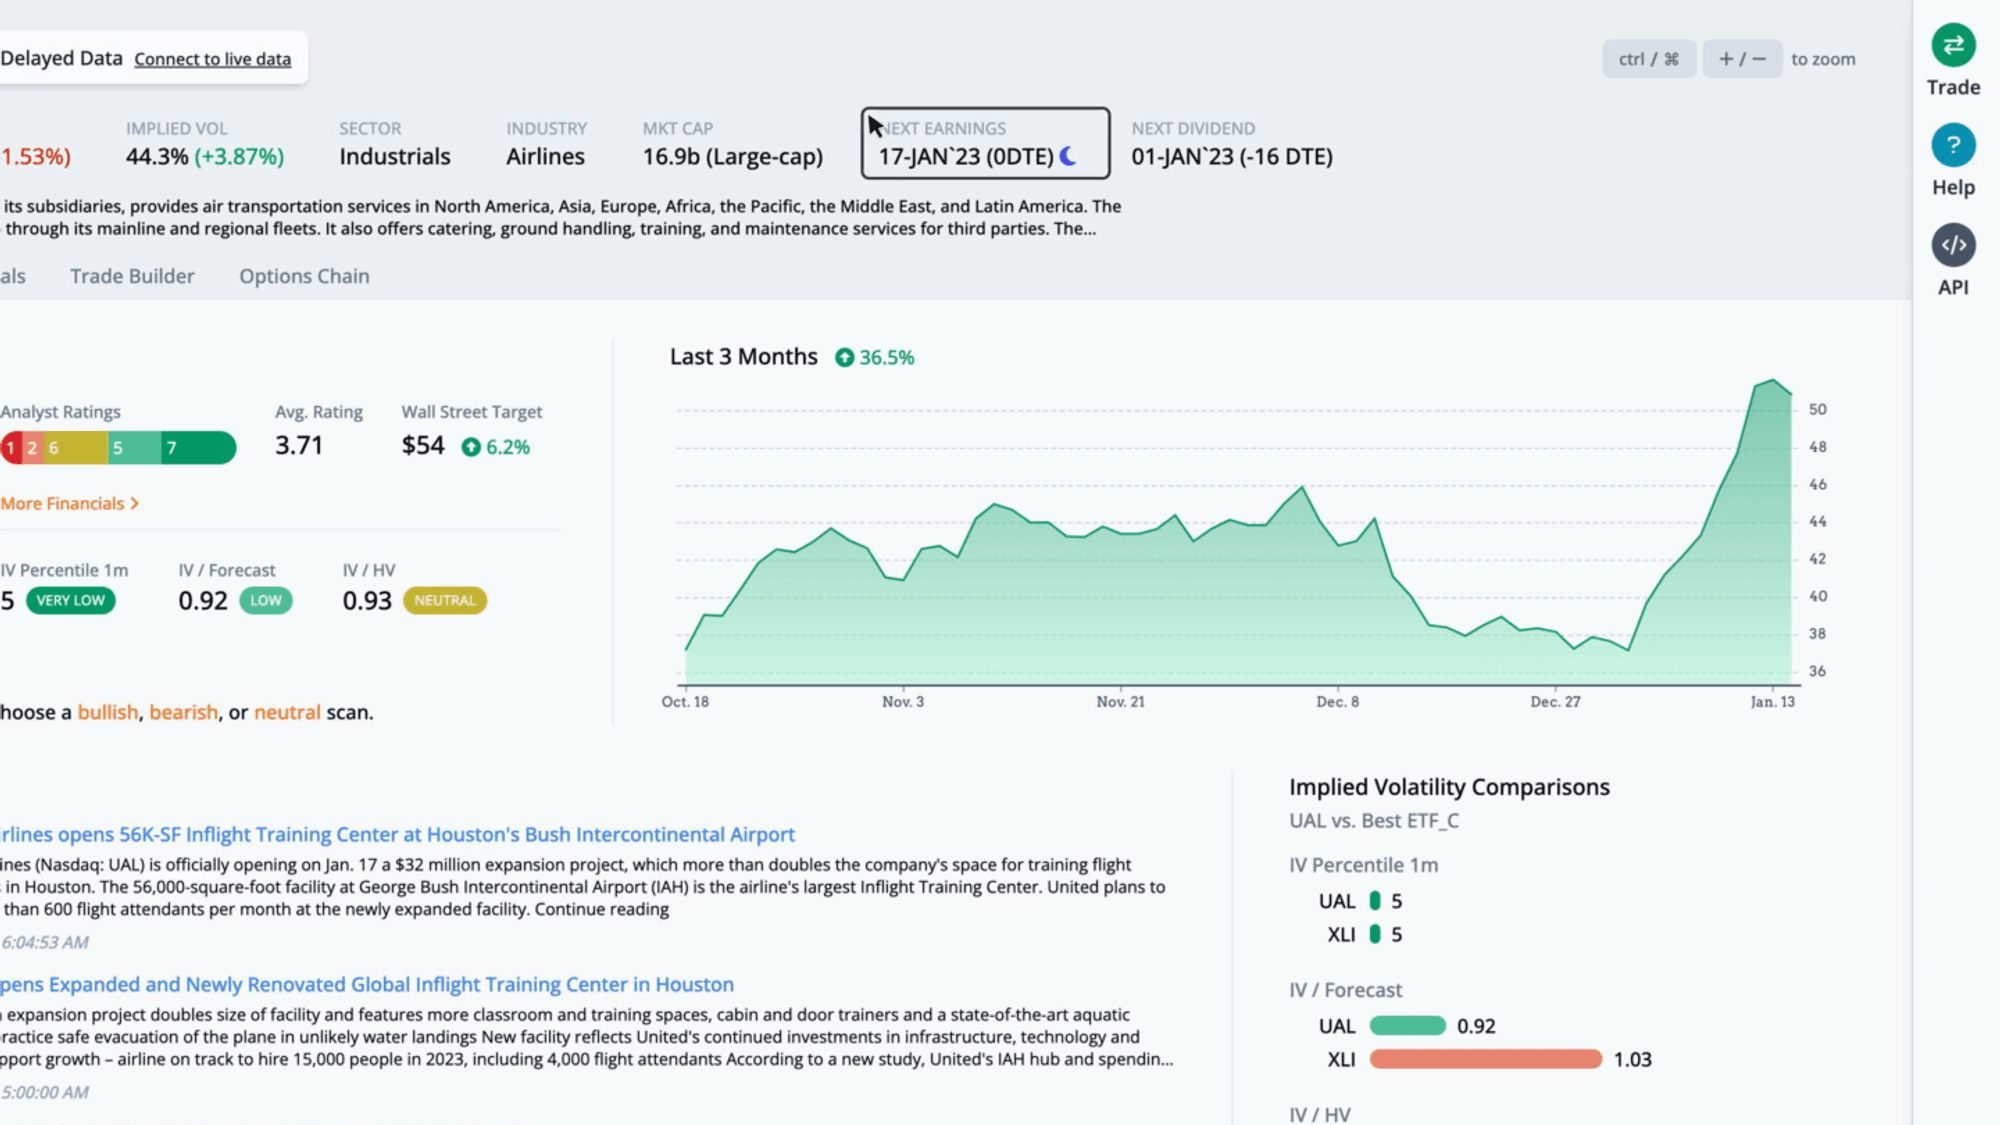Click the NEUTRAL IV / HV badge
The image size is (2000, 1125).
(445, 600)
